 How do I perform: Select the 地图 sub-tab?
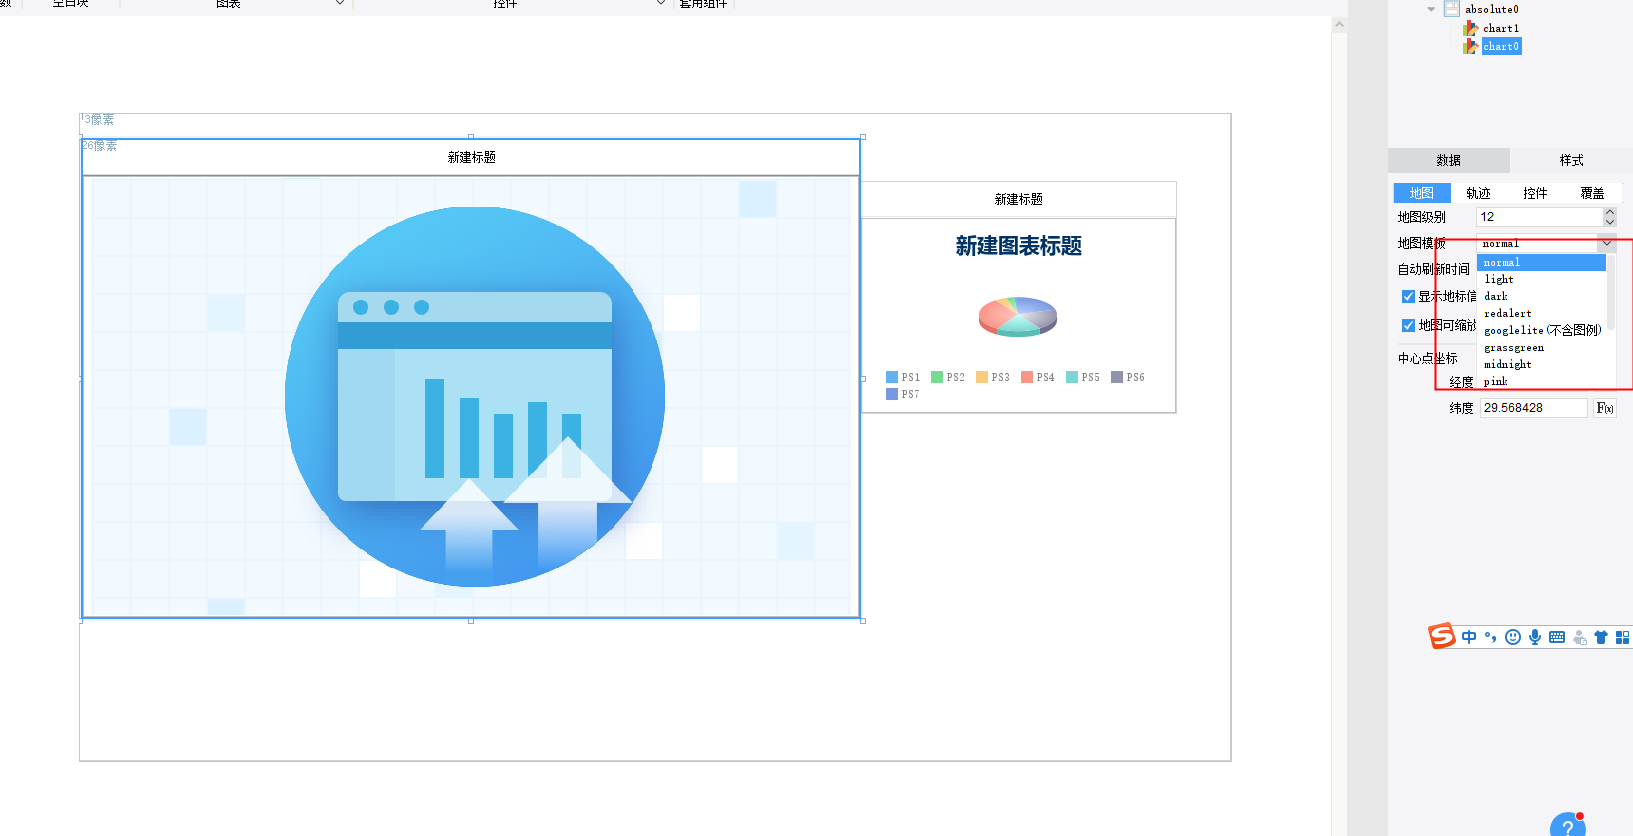point(1421,193)
